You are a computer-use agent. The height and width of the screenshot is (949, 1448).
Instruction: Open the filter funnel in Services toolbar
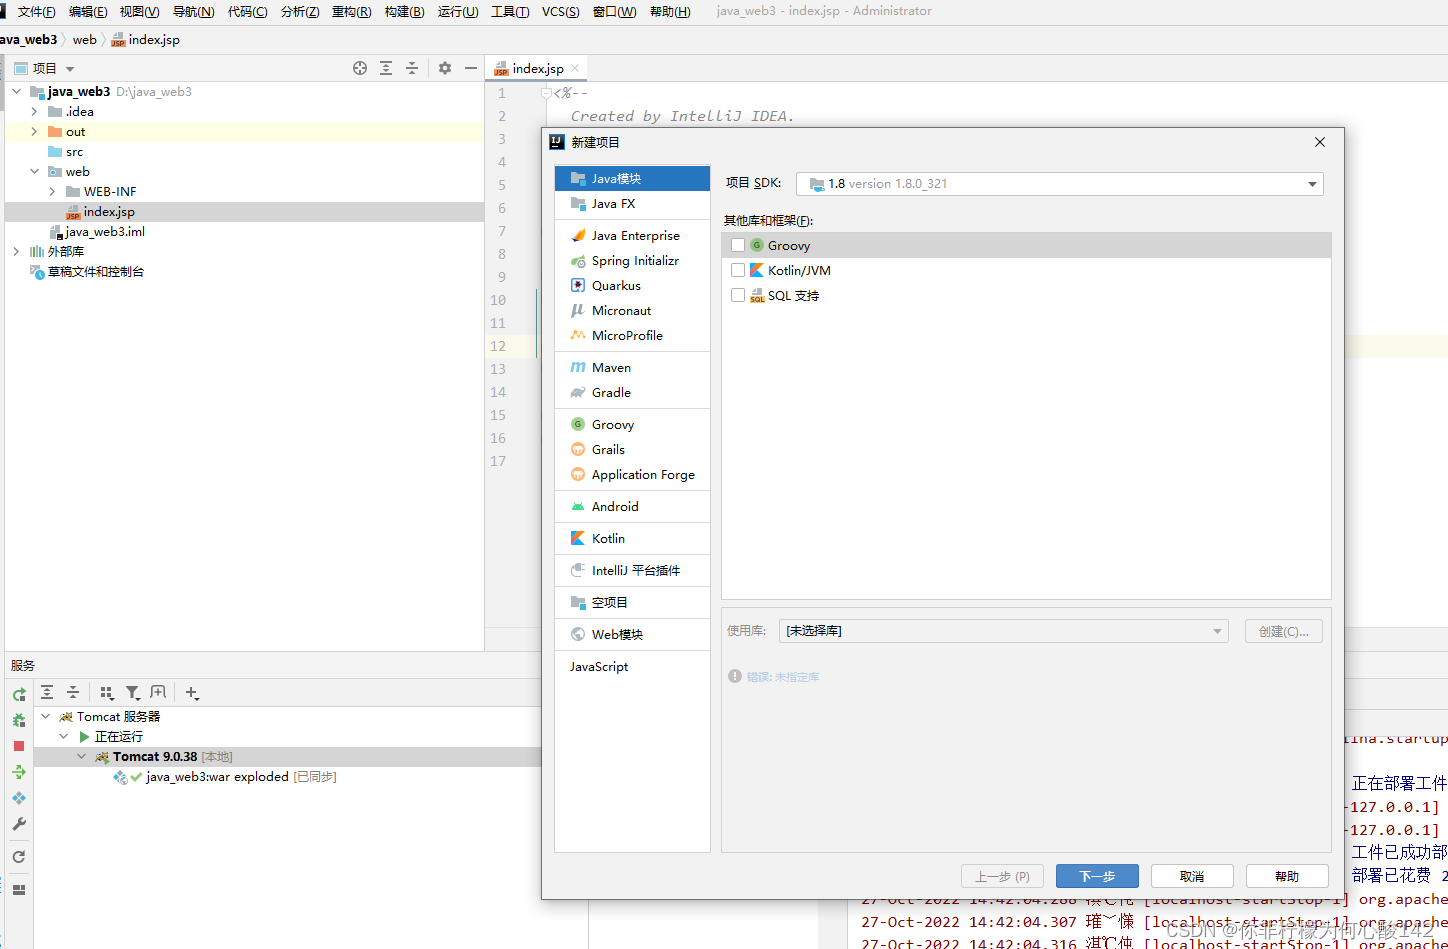point(132,692)
